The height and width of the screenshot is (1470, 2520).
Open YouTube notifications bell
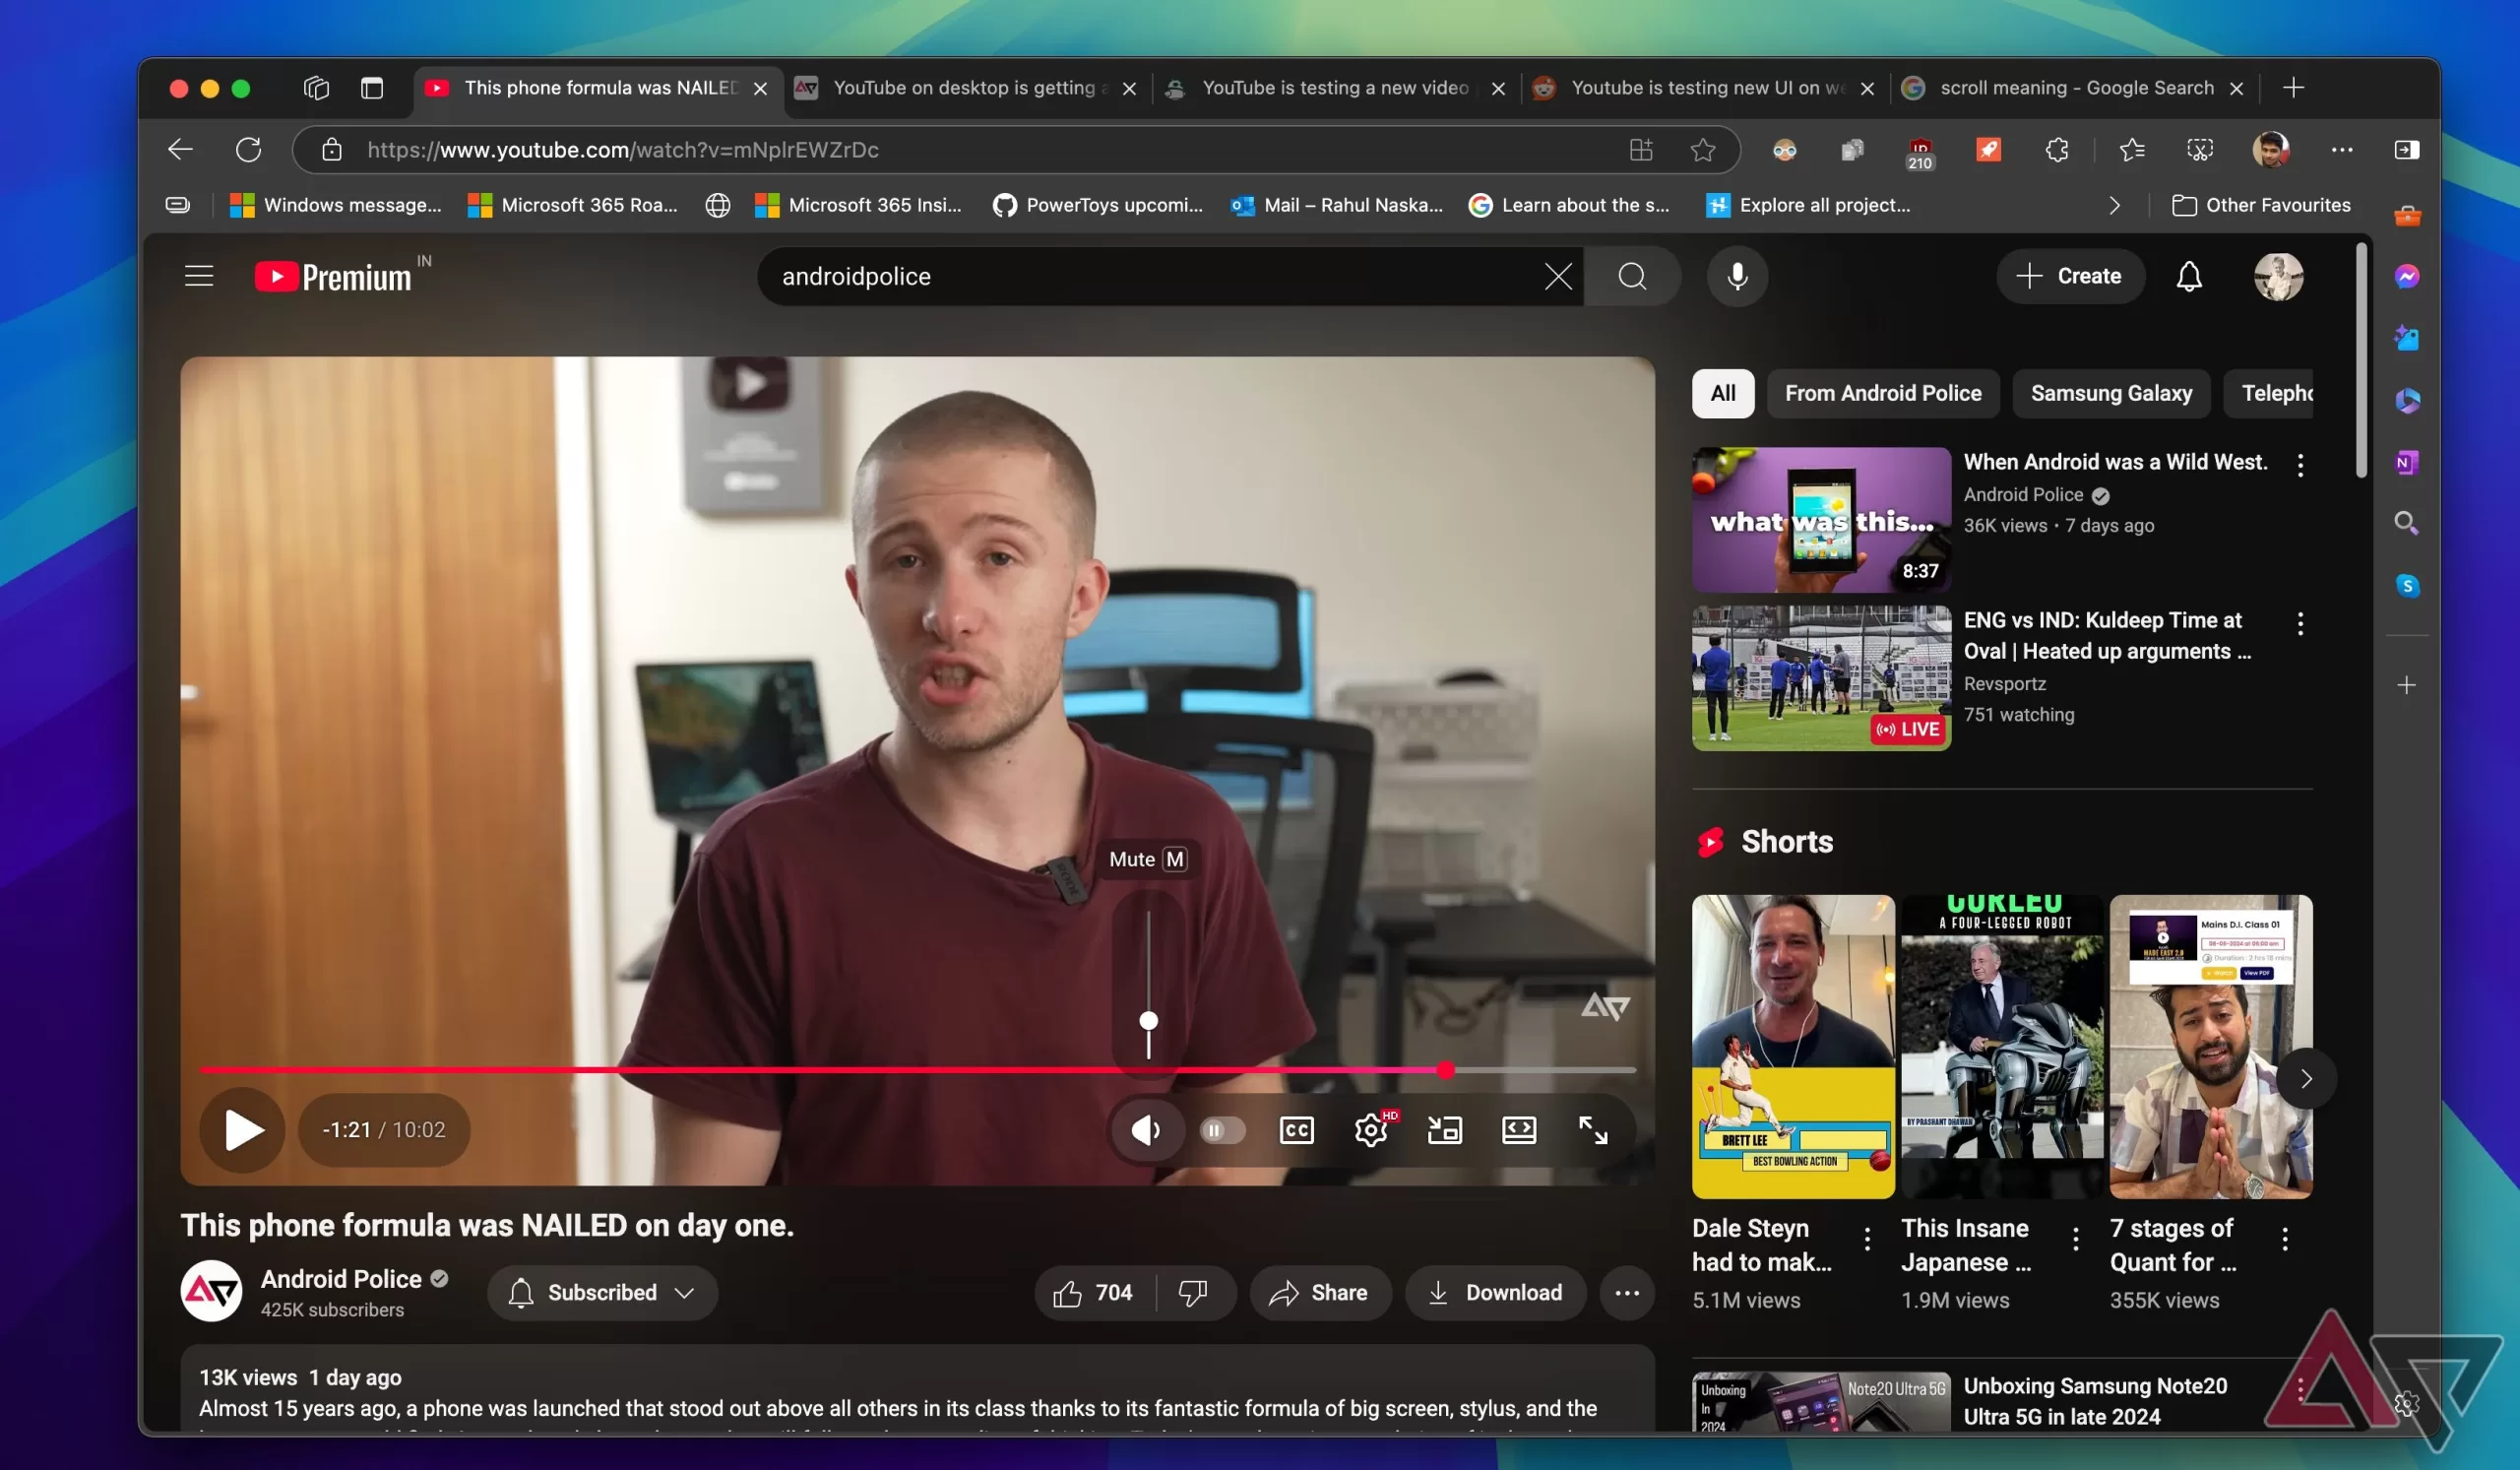click(x=2188, y=276)
